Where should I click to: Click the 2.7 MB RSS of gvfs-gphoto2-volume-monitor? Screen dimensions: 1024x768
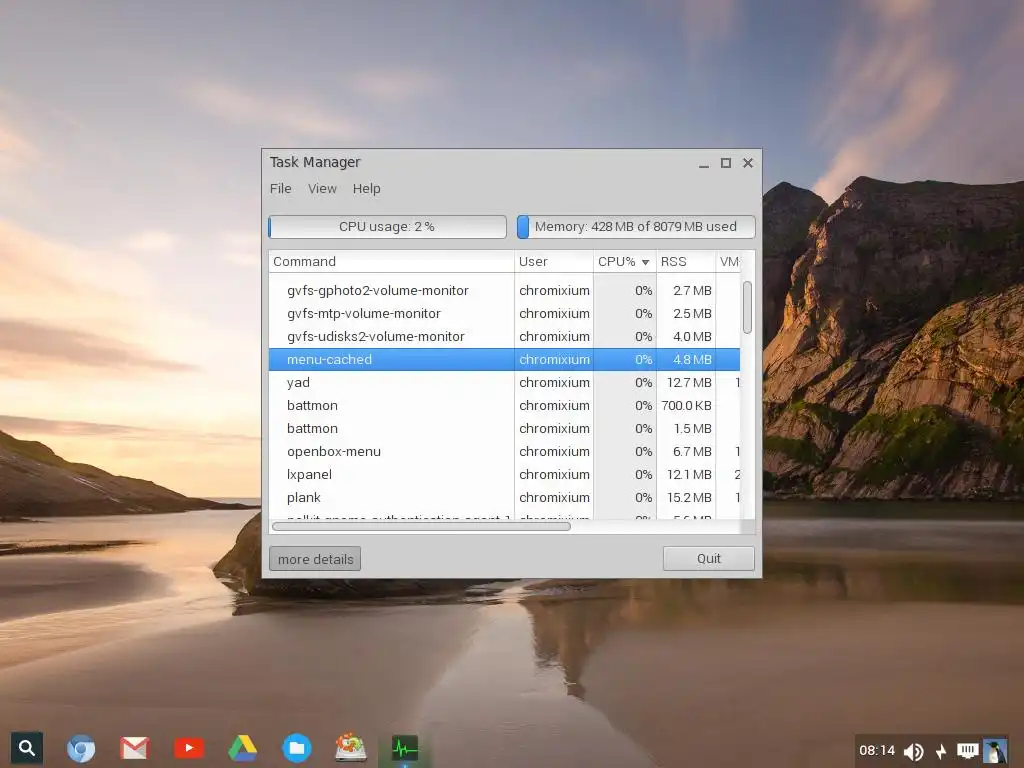point(692,291)
